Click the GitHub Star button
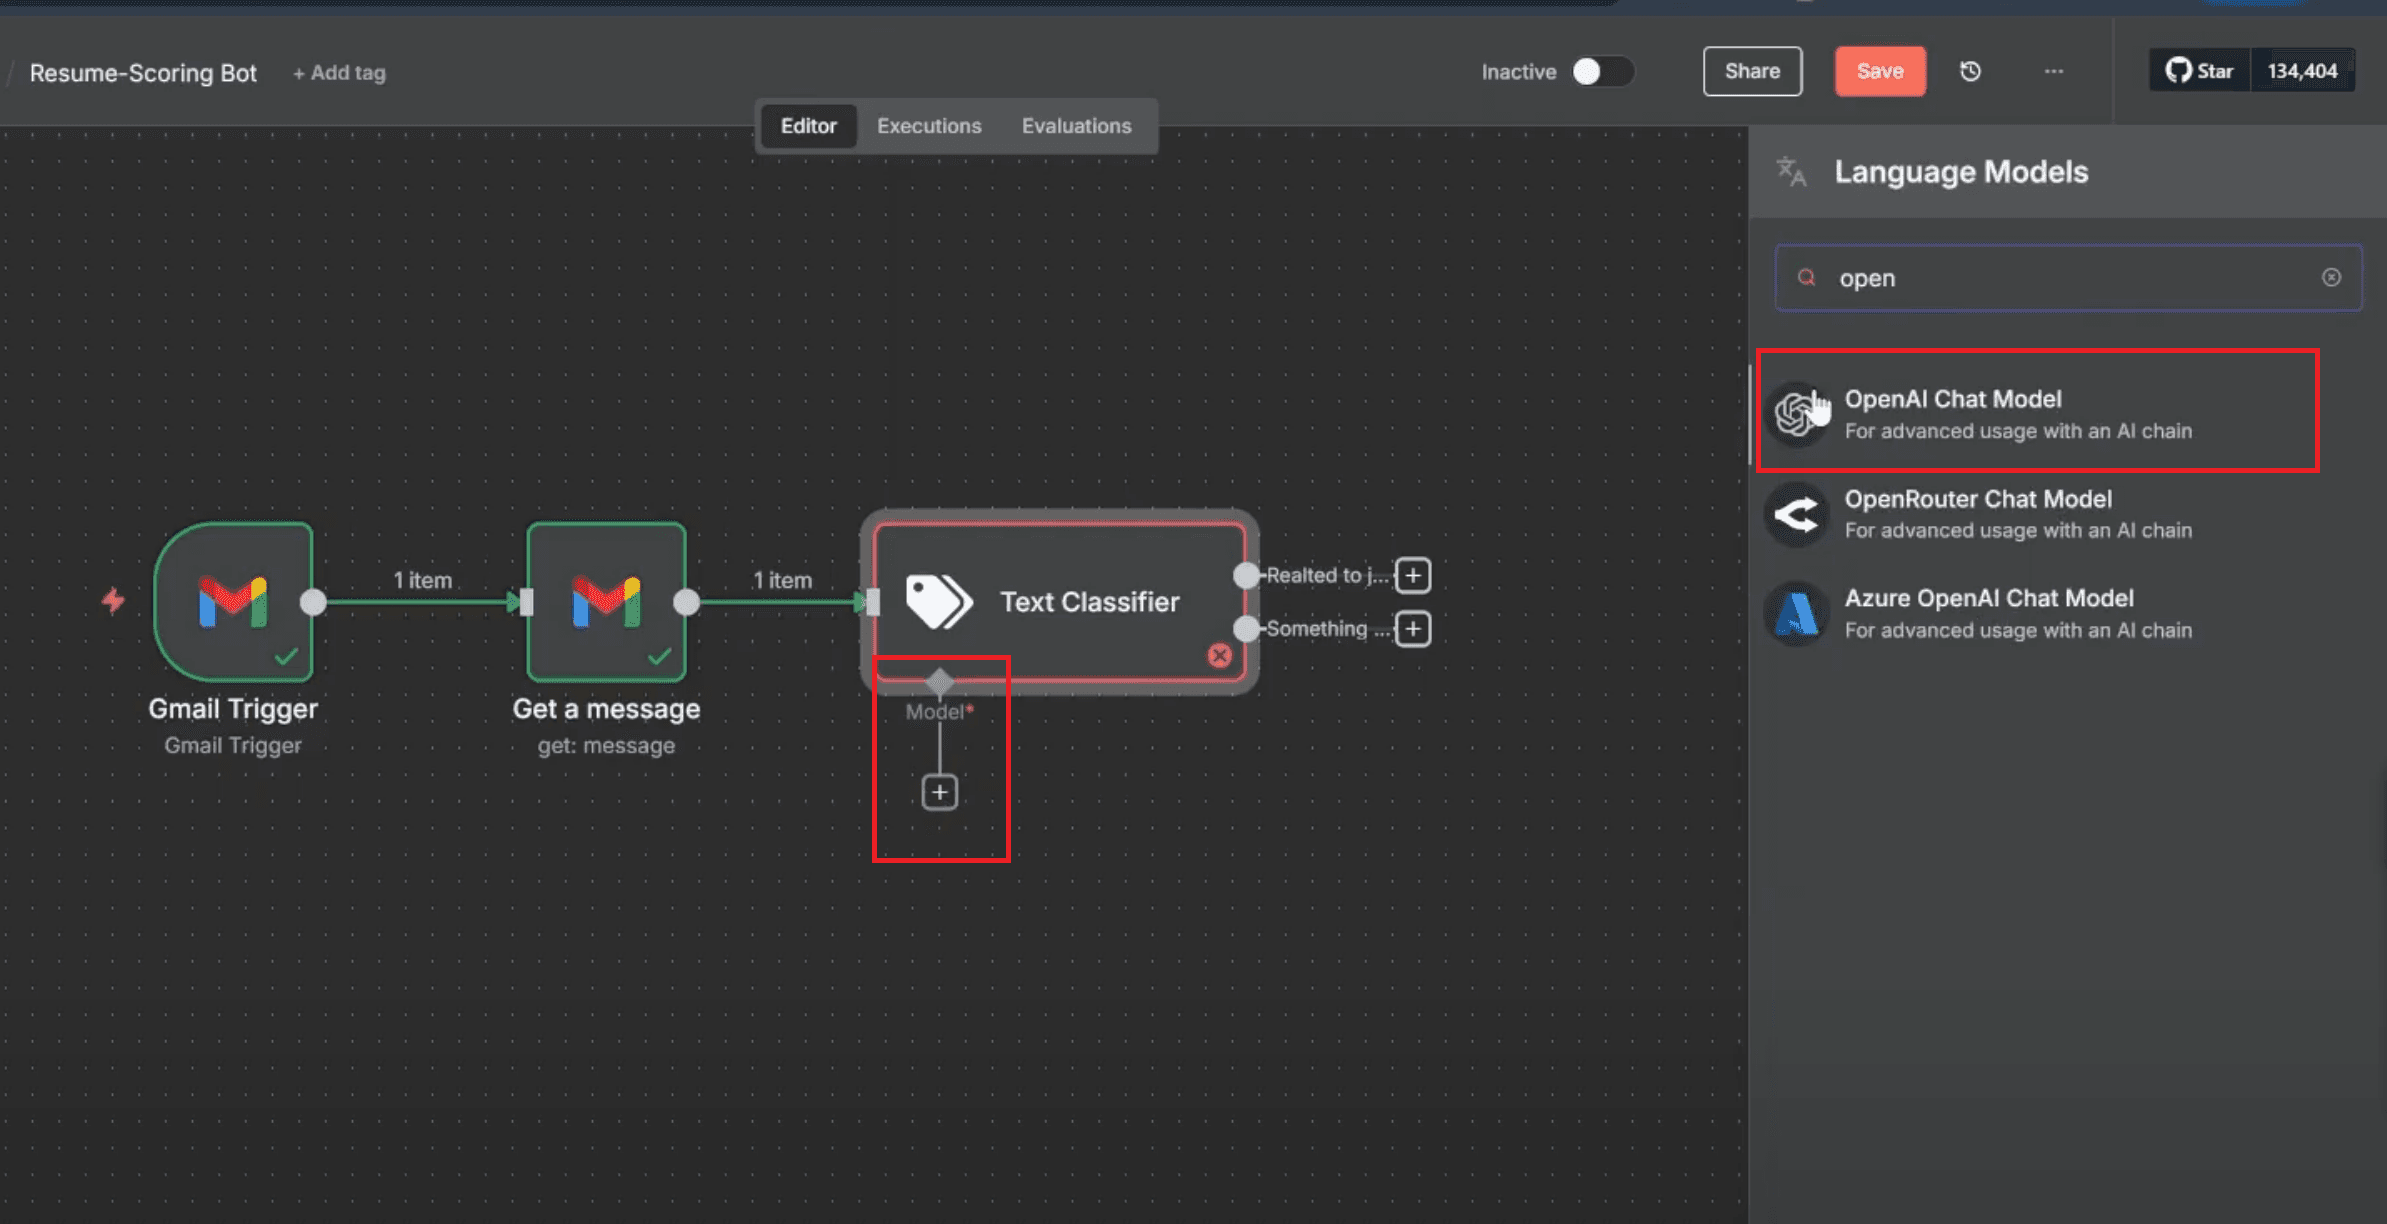Image resolution: width=2387 pixels, height=1224 pixels. click(x=2199, y=71)
